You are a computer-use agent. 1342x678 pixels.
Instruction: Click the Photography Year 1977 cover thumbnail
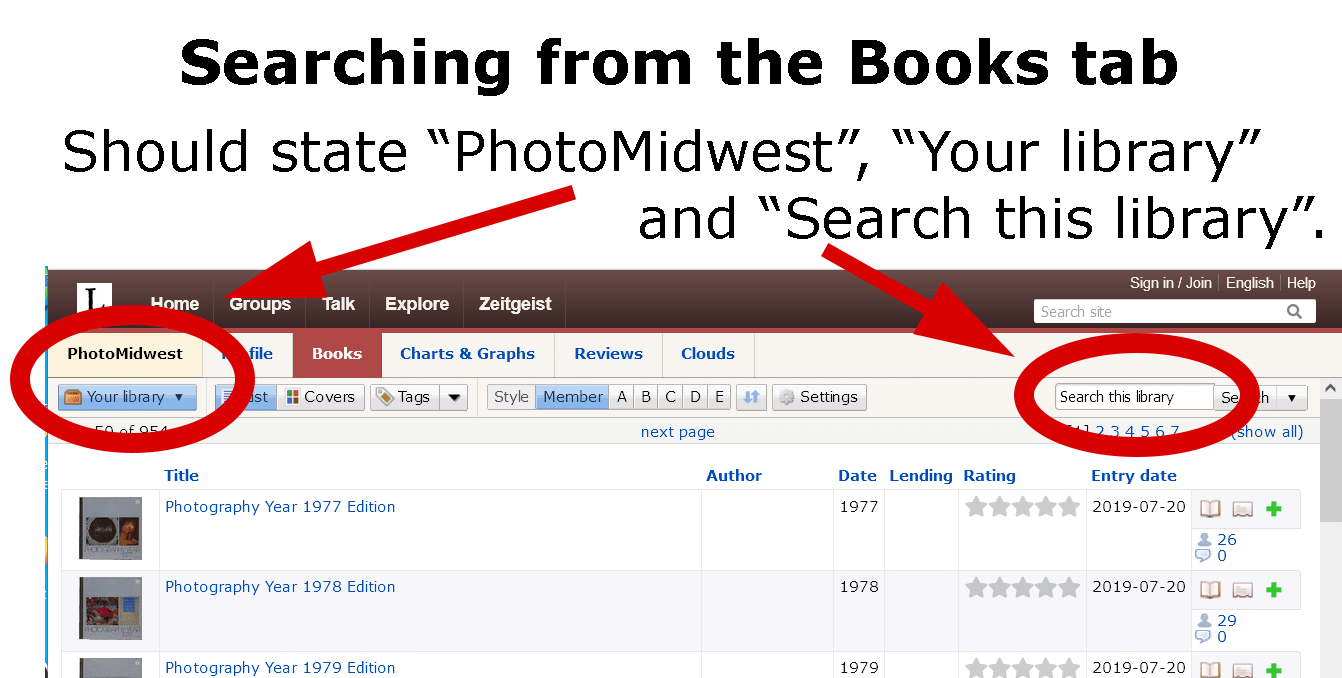[x=110, y=528]
